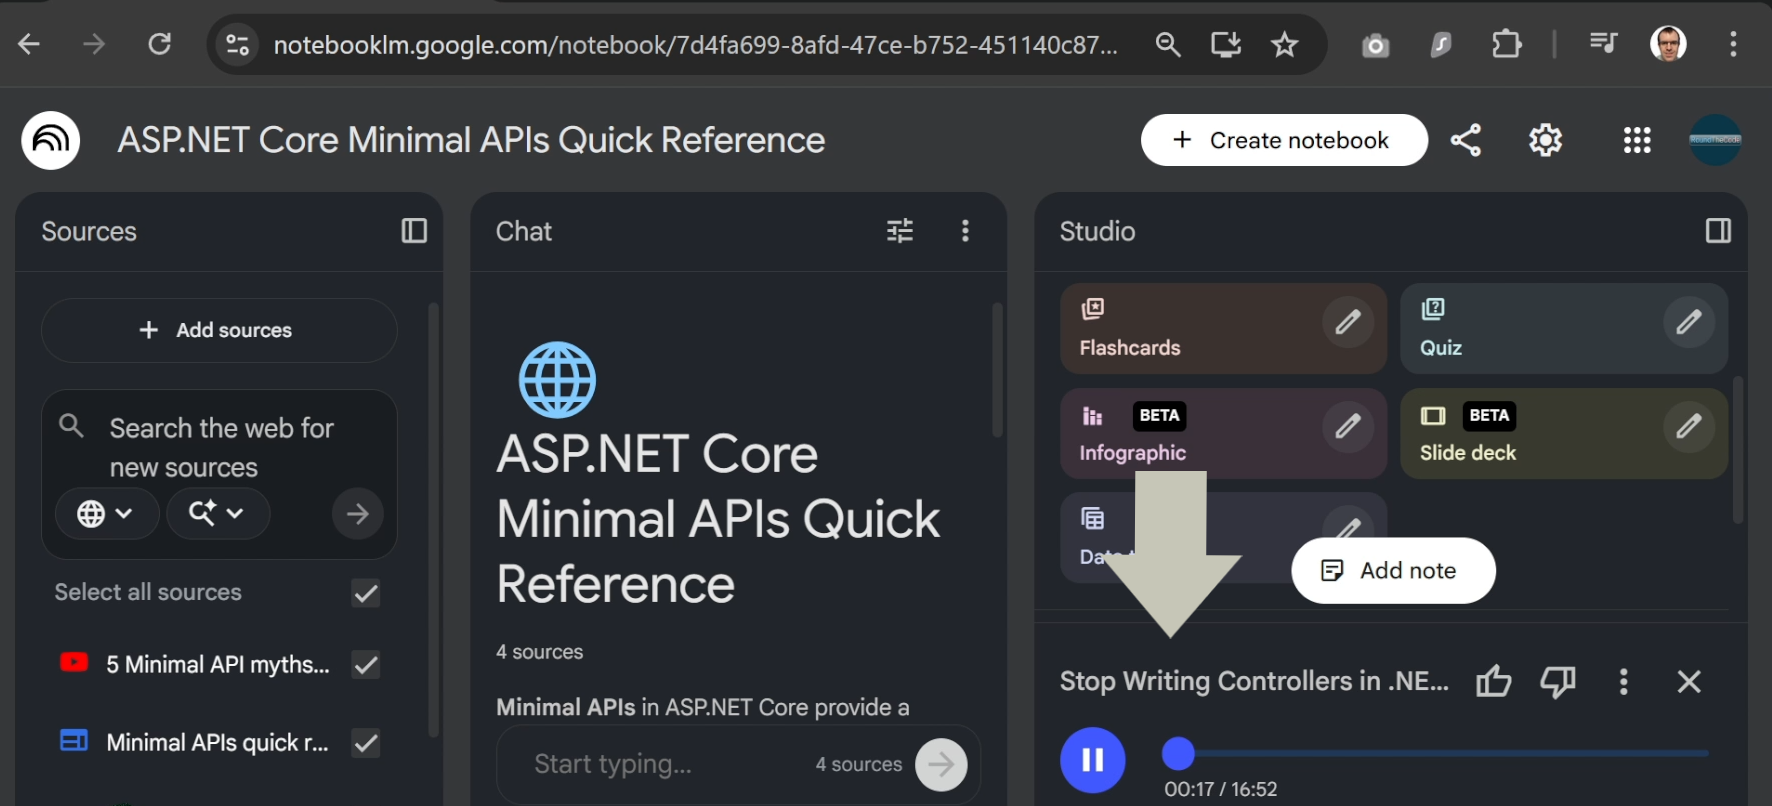The image size is (1772, 806).
Task: Click the Search the web for new sources field
Action: (x=221, y=448)
